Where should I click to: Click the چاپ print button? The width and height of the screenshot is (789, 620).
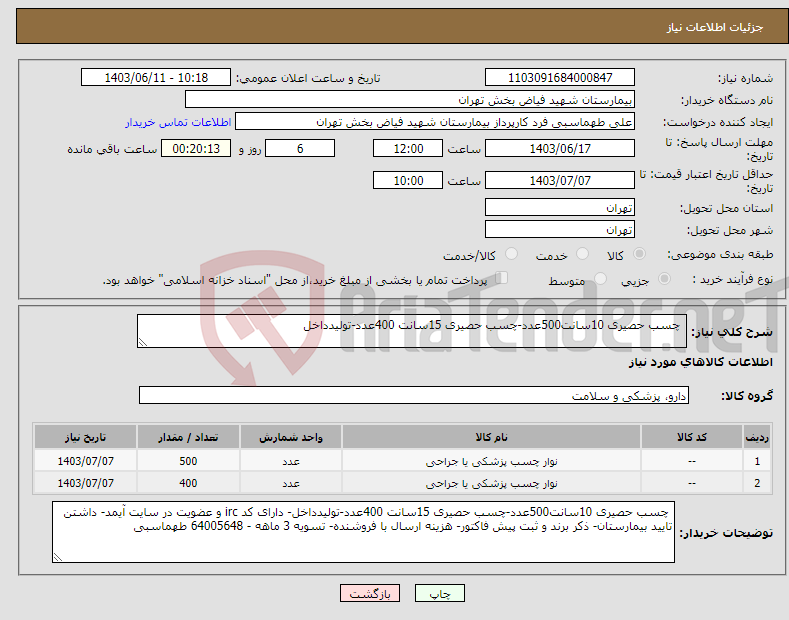click(x=439, y=593)
